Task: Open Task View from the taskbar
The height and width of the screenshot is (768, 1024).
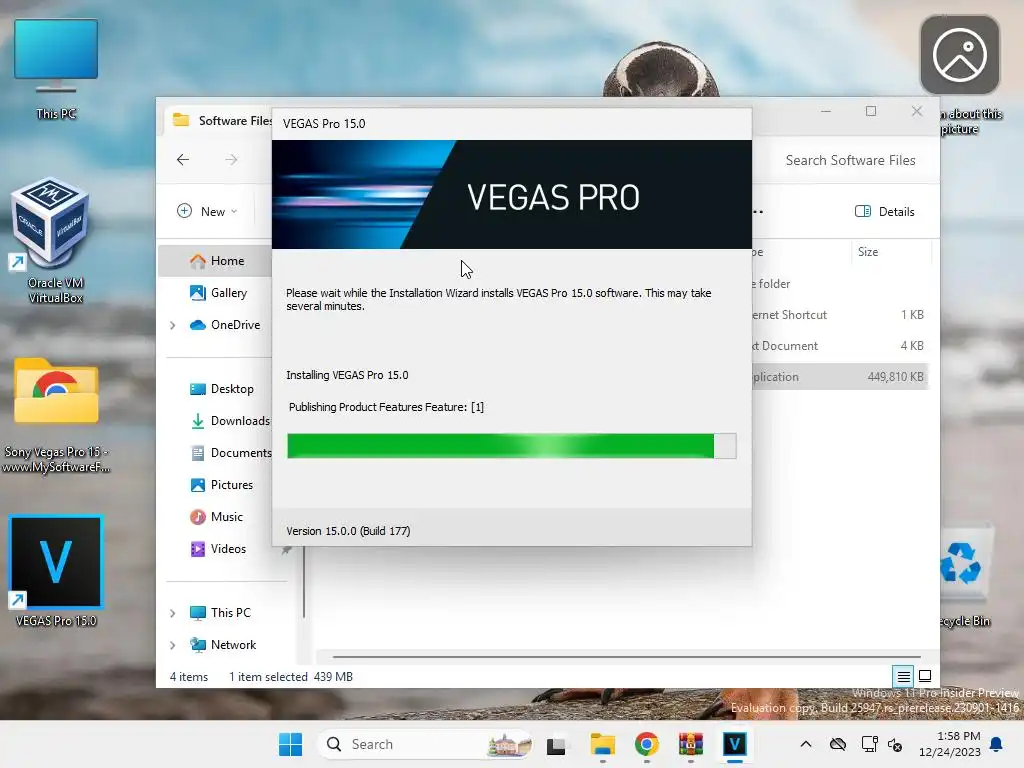Action: 556,744
